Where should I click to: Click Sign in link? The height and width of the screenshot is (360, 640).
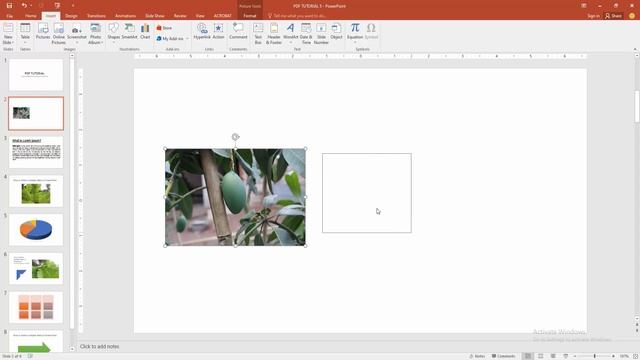pos(593,16)
